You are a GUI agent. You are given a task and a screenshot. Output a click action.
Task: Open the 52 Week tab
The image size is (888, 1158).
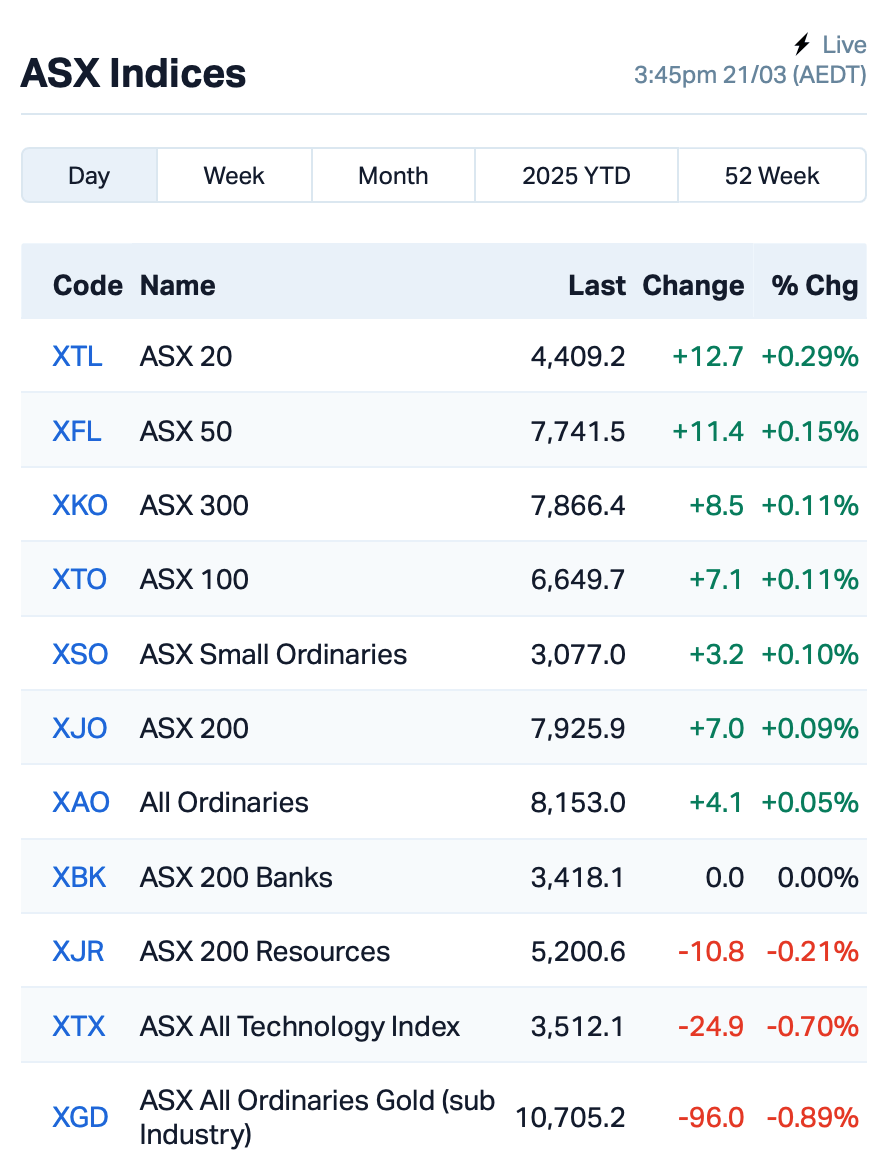tap(772, 176)
